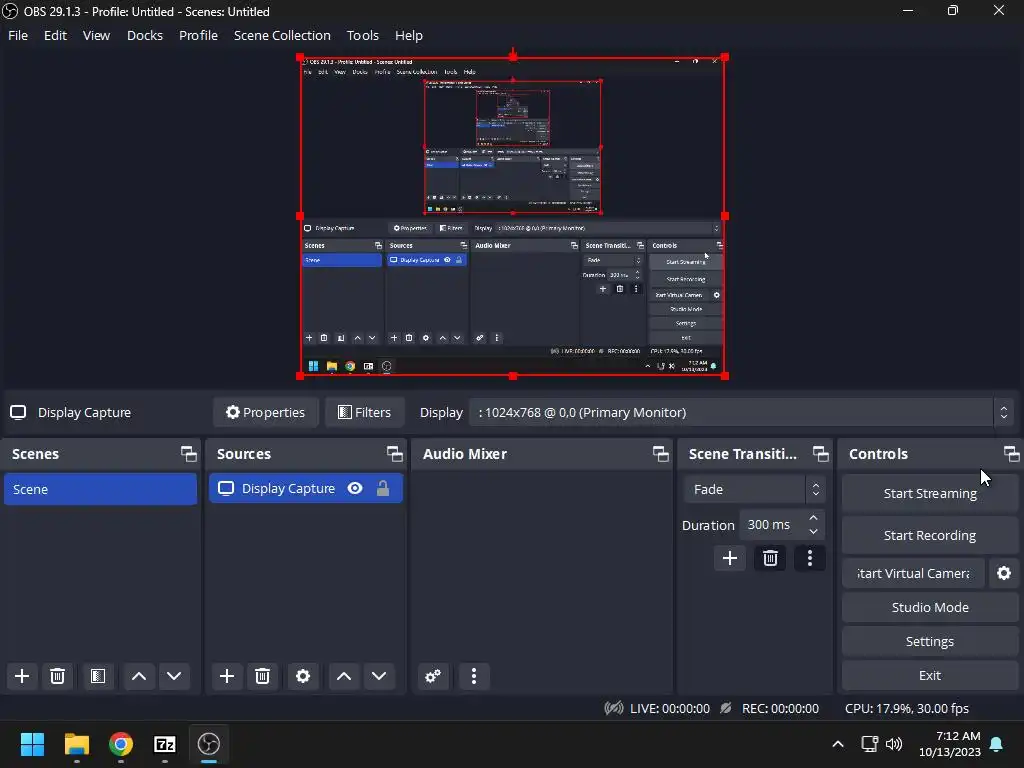The width and height of the screenshot is (1024, 768).
Task: Remove scene transition with trash icon
Action: click(x=770, y=558)
